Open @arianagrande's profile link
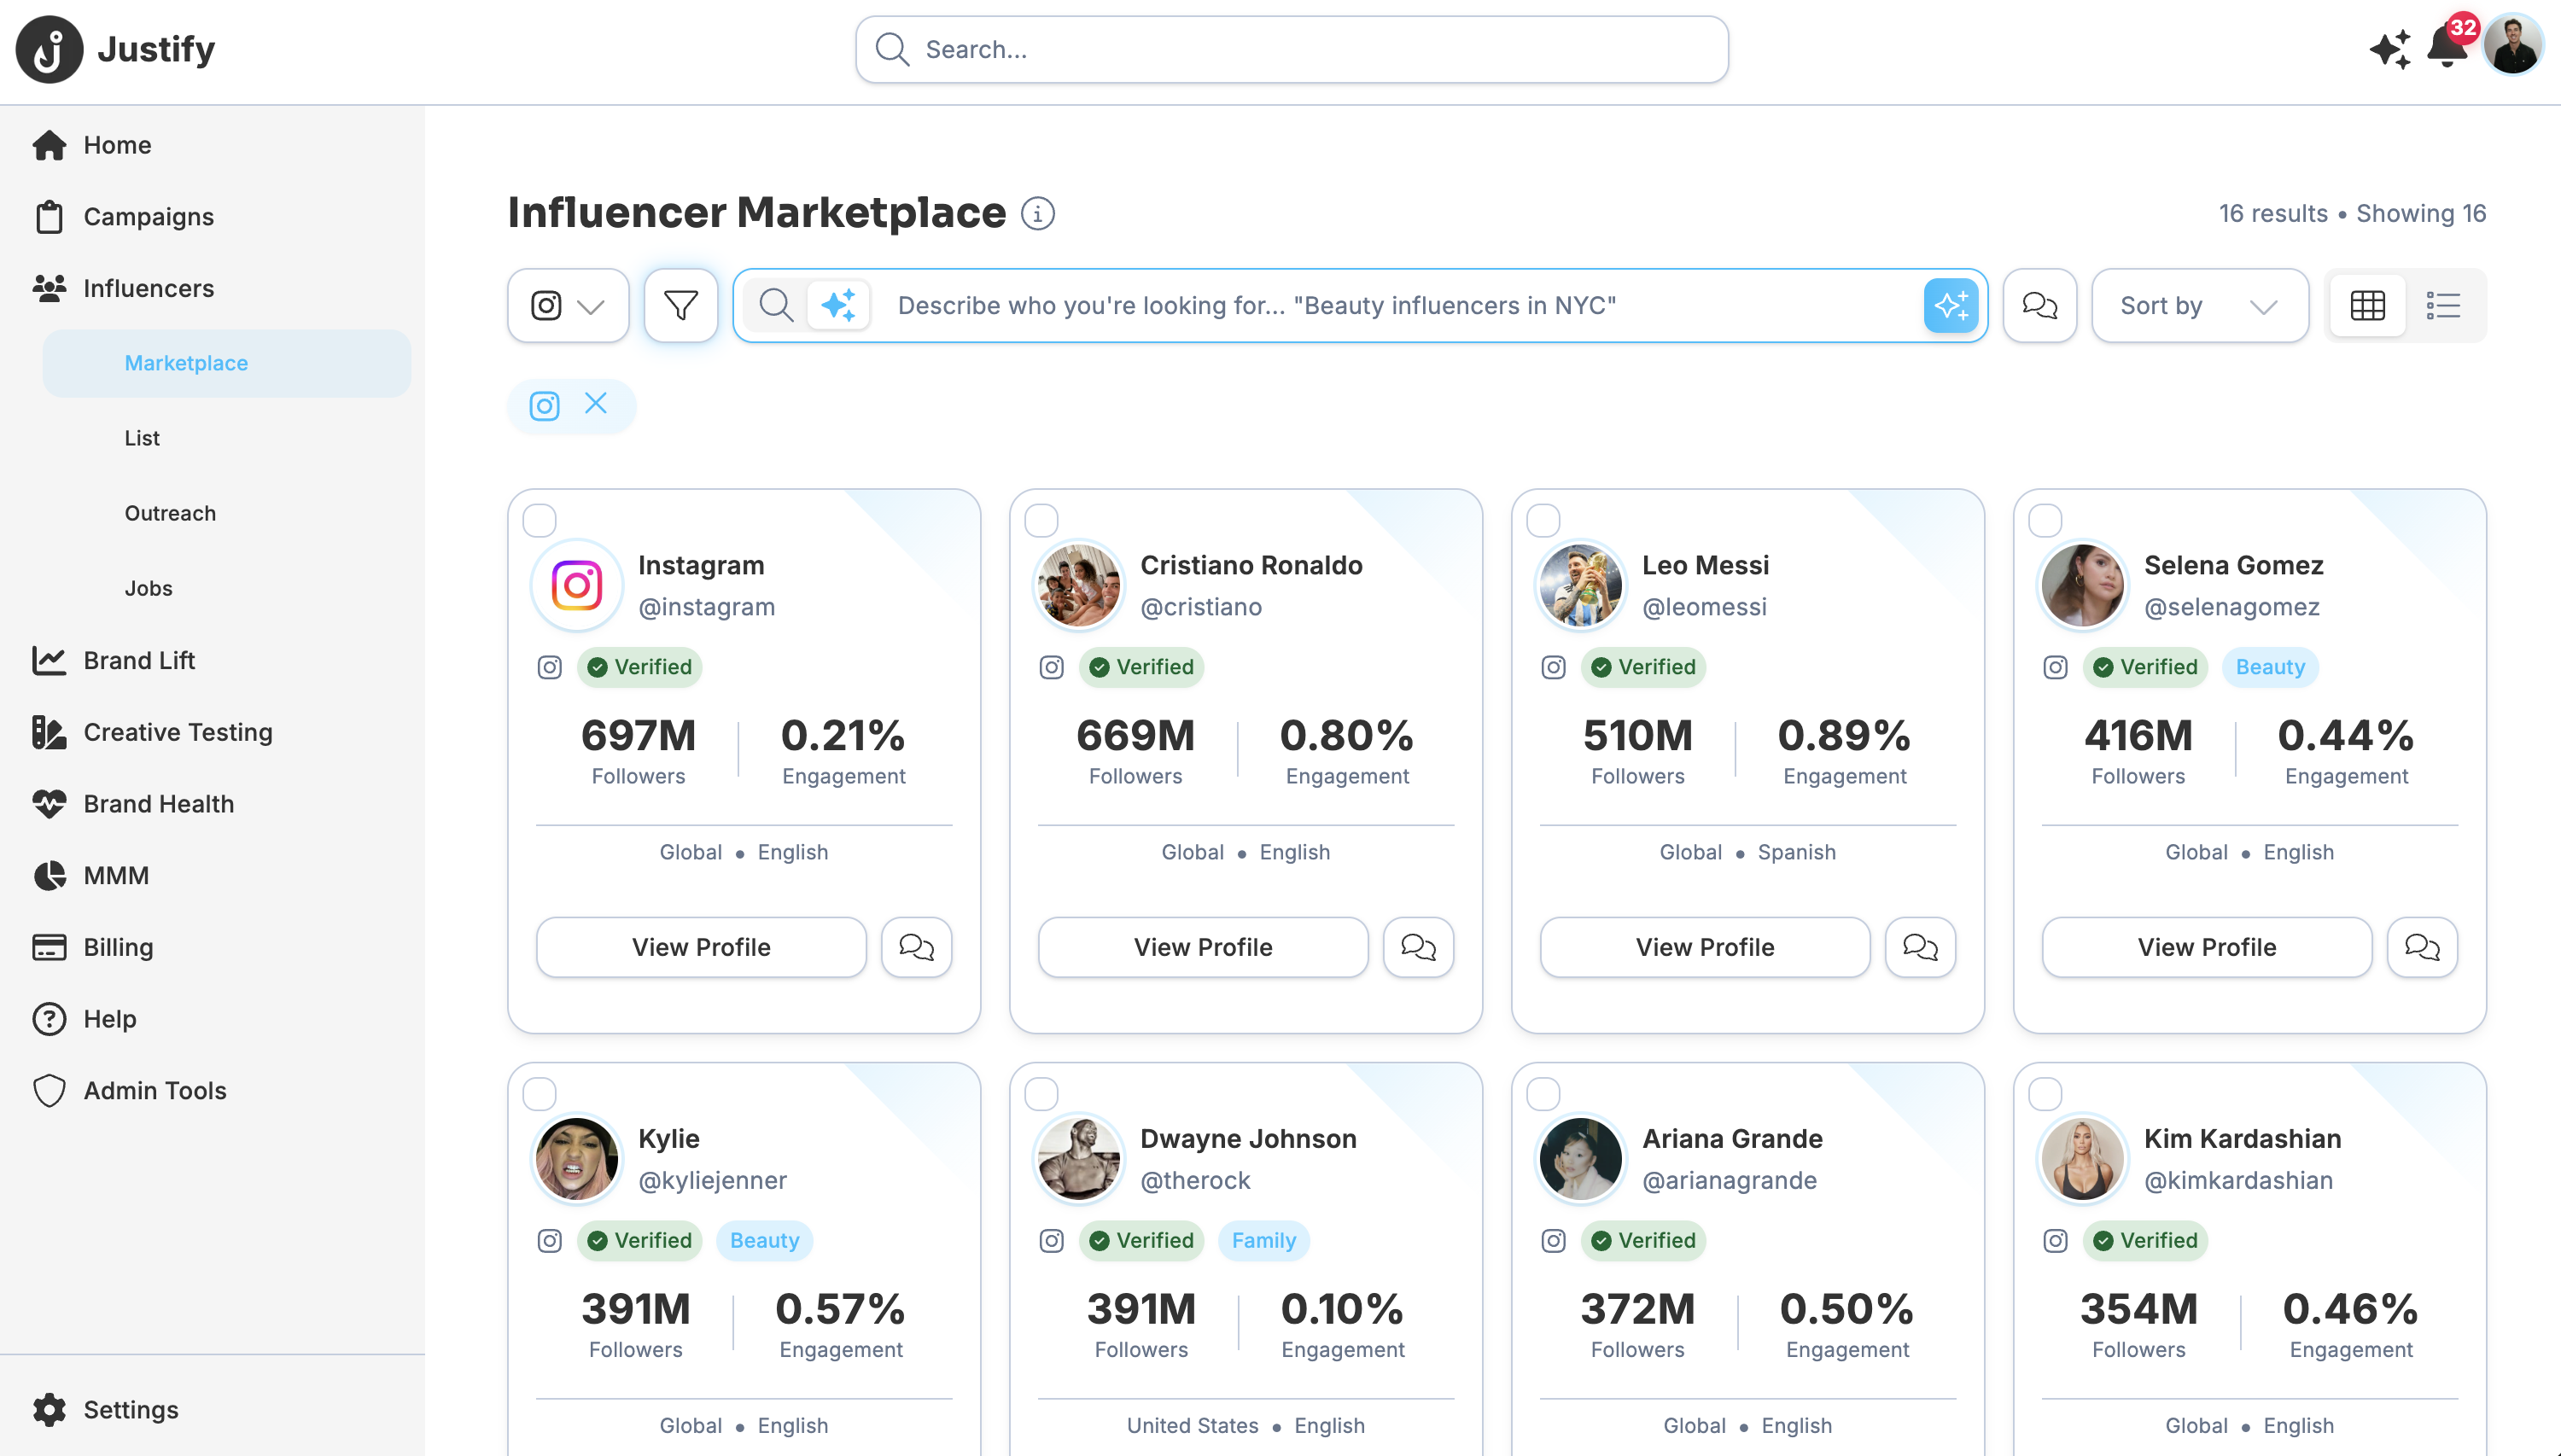 (x=1731, y=1180)
